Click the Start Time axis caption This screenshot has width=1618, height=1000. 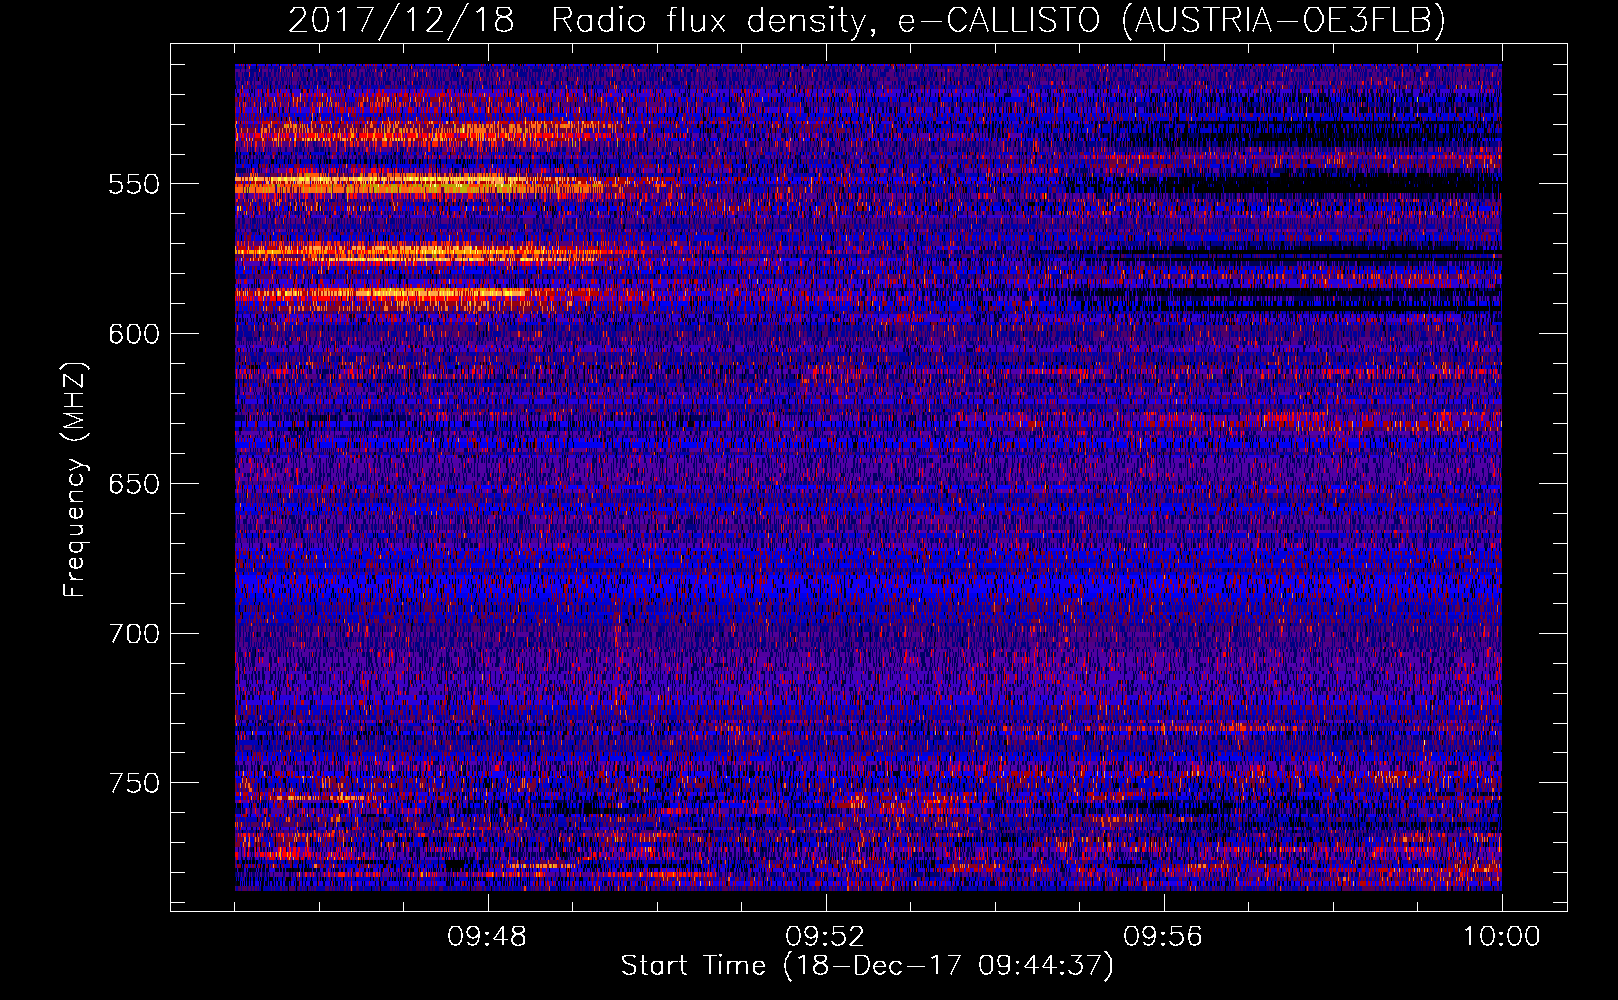pos(867,966)
